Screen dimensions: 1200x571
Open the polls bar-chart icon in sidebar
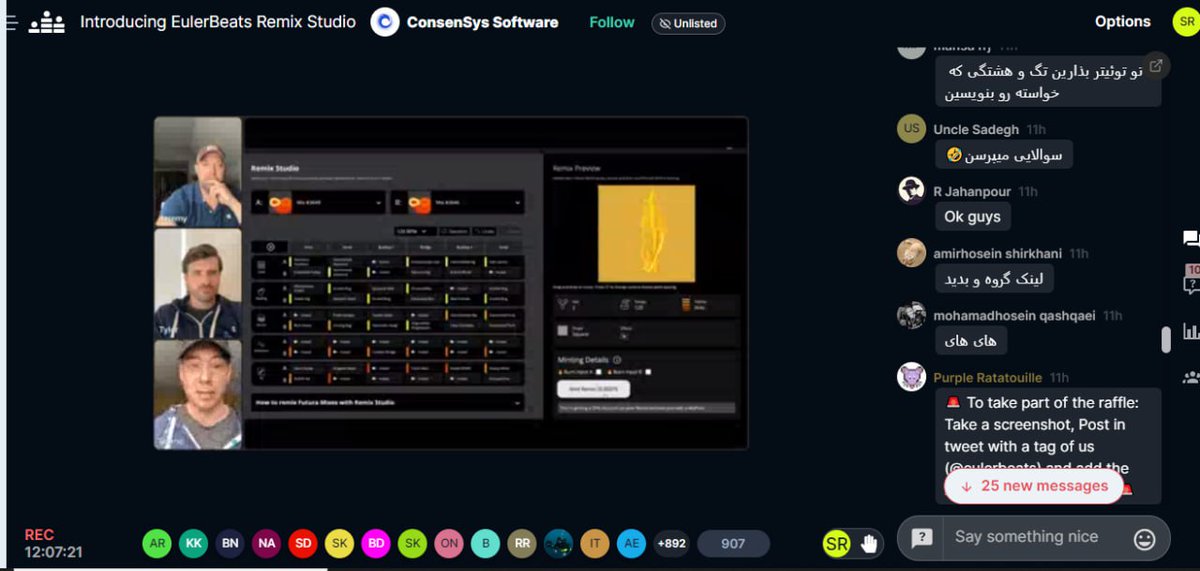(x=1190, y=331)
